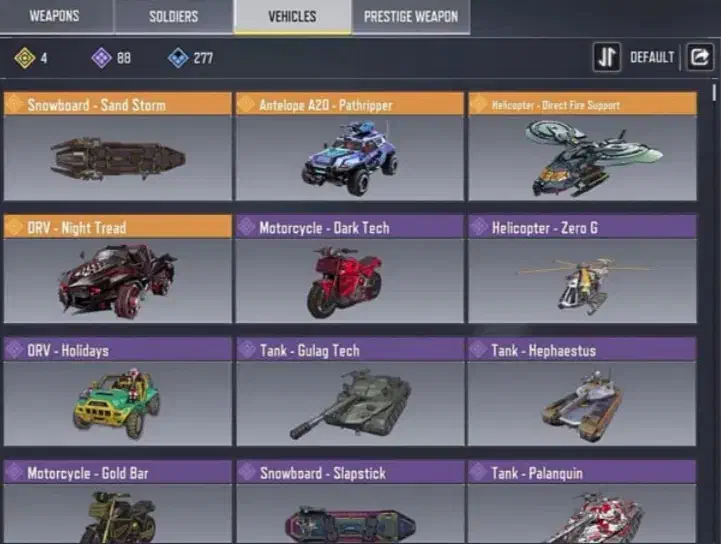Select the Antelope A20 Pathripper vehicle
The width and height of the screenshot is (721, 544).
pyautogui.click(x=349, y=146)
